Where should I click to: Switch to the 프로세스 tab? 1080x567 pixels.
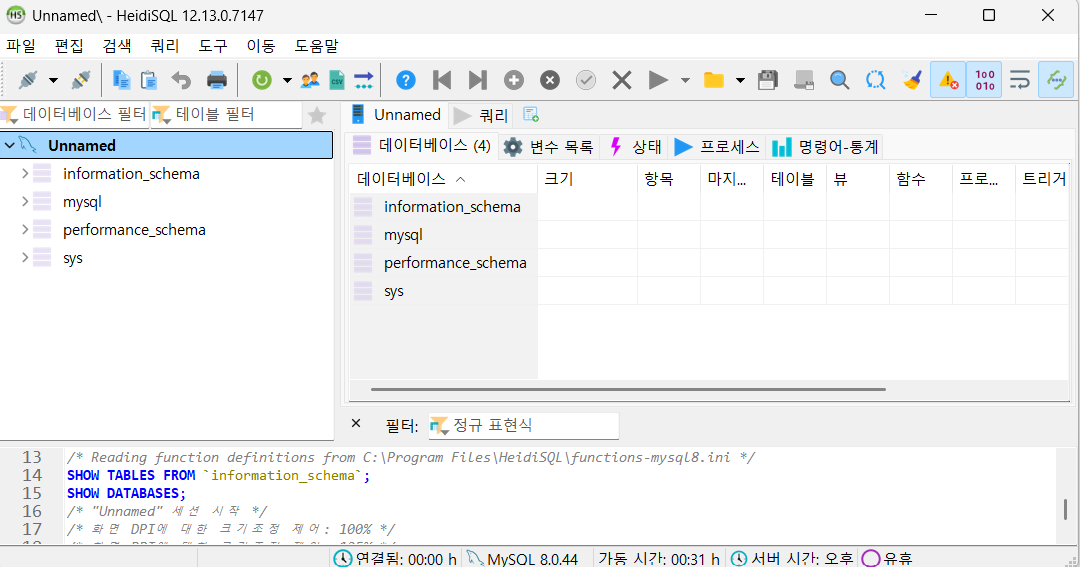[x=717, y=147]
